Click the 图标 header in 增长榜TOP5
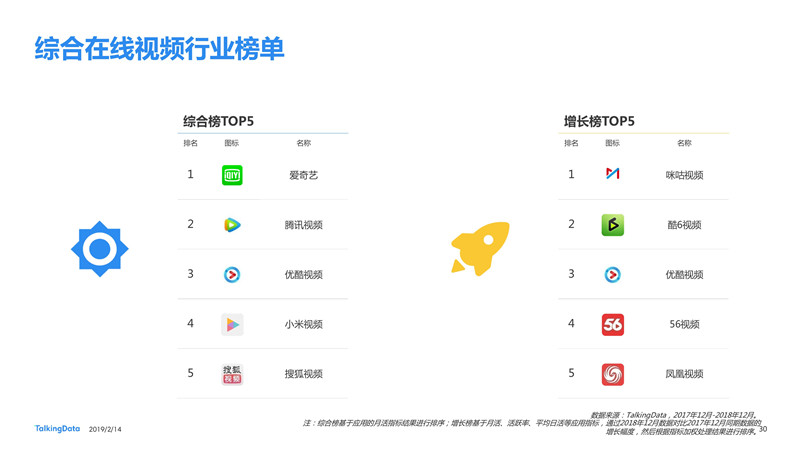The height and width of the screenshot is (449, 800). [x=612, y=143]
